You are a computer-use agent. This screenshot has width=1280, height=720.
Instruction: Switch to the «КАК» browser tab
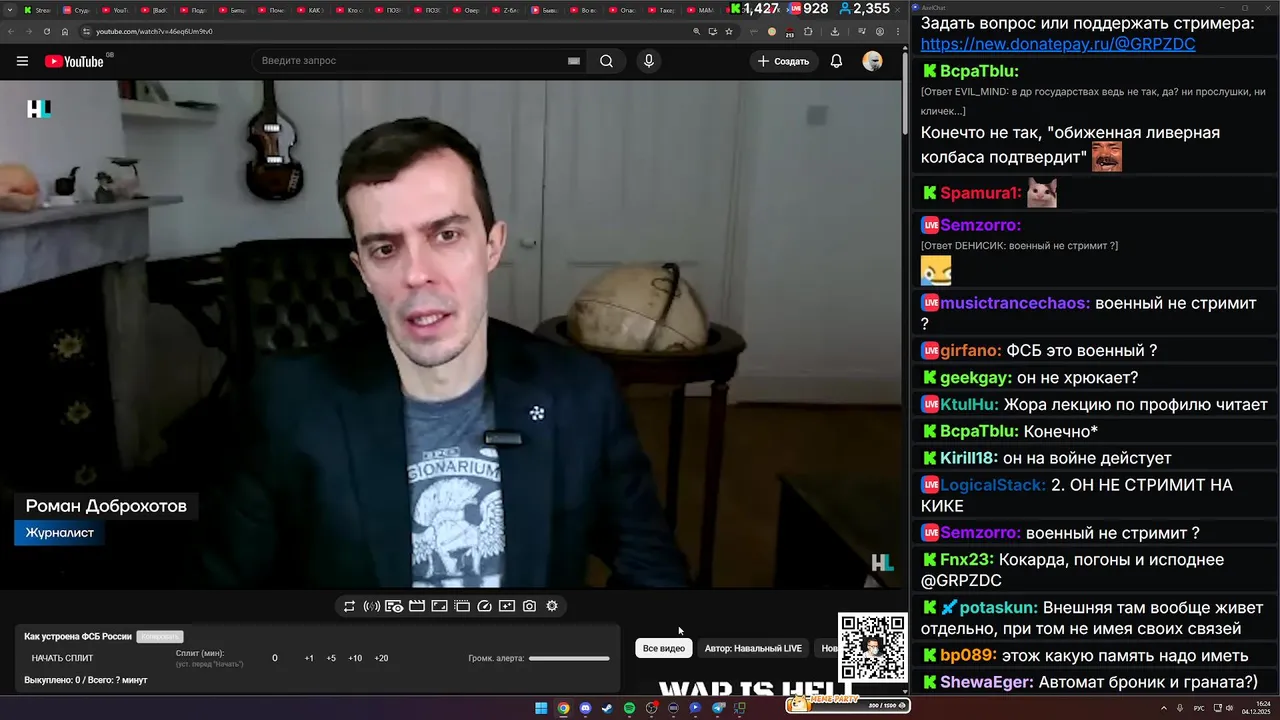[308, 10]
